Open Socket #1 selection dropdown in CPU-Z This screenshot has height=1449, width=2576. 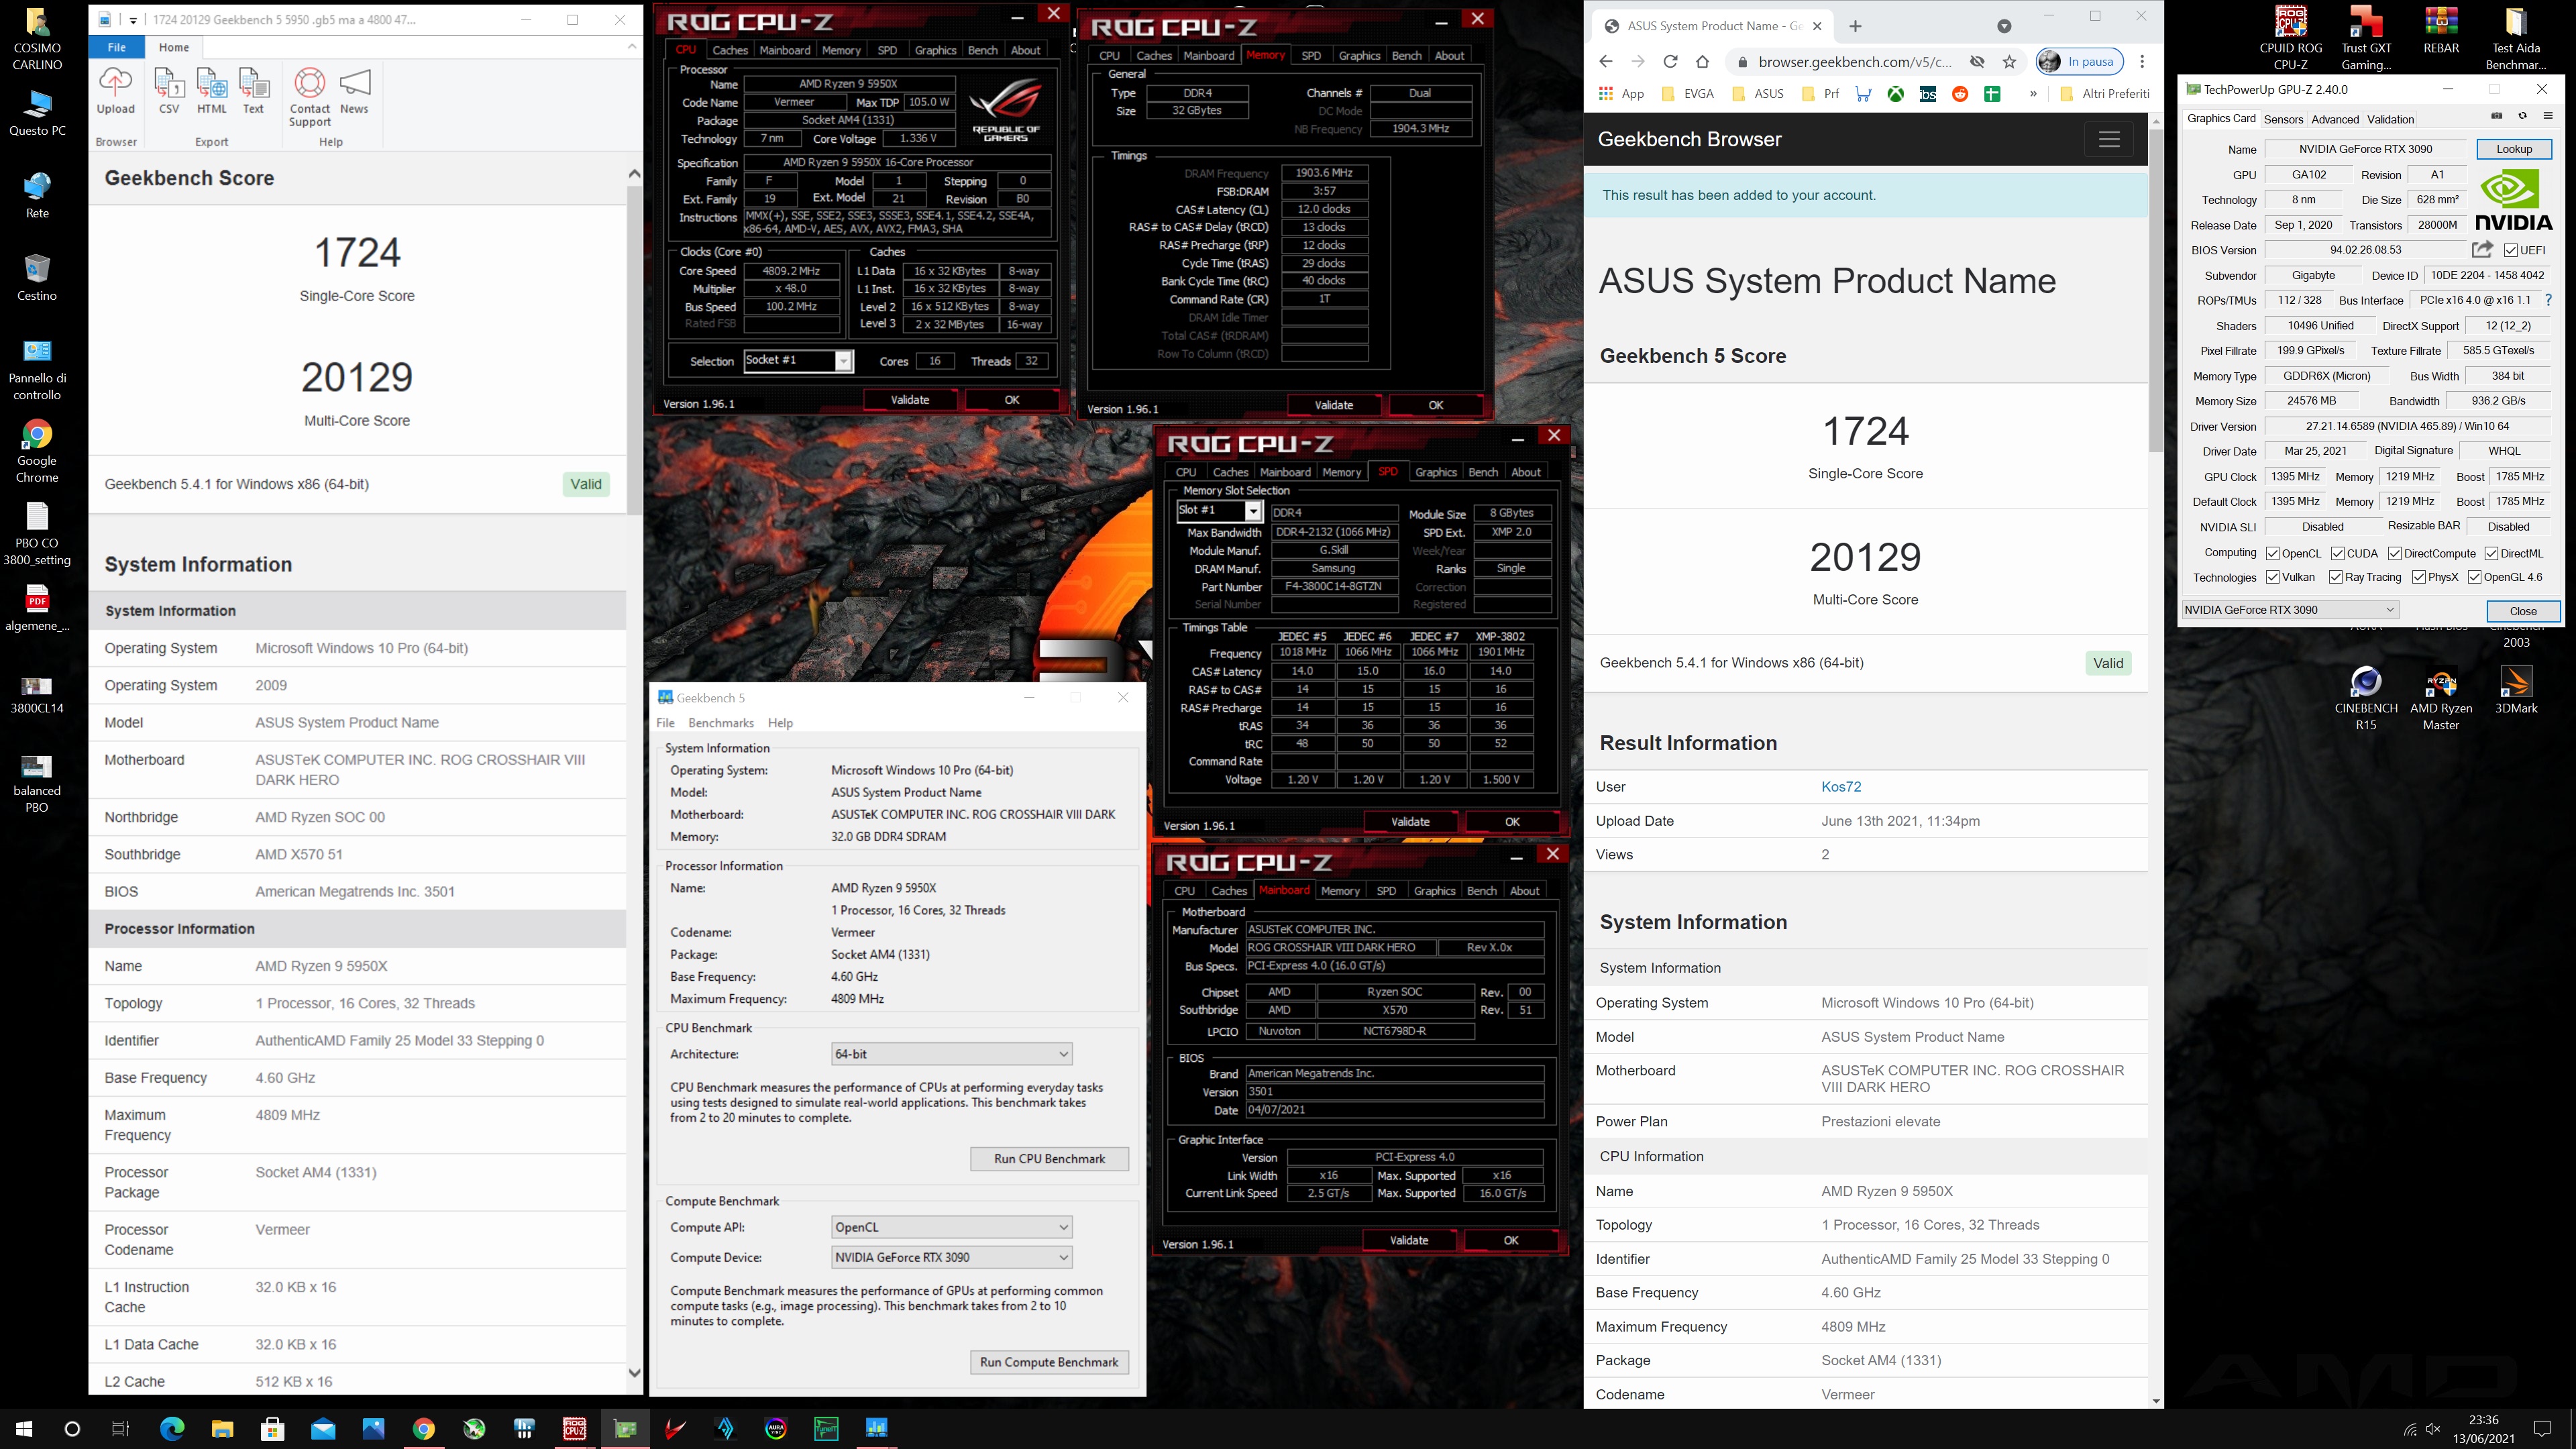click(798, 361)
